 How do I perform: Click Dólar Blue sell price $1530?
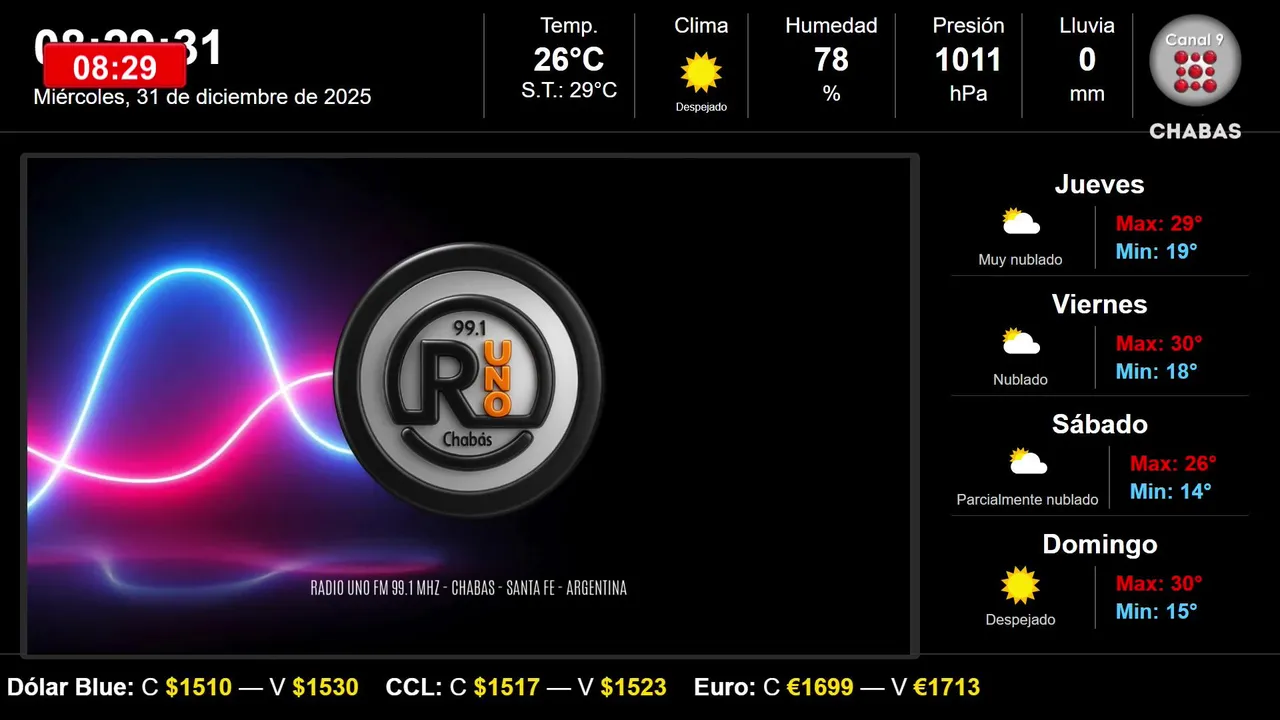click(x=325, y=687)
